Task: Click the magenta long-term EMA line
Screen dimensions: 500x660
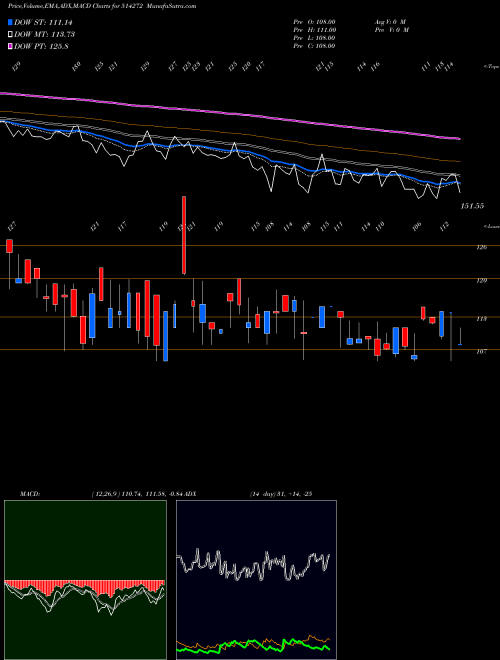Action: click(230, 114)
